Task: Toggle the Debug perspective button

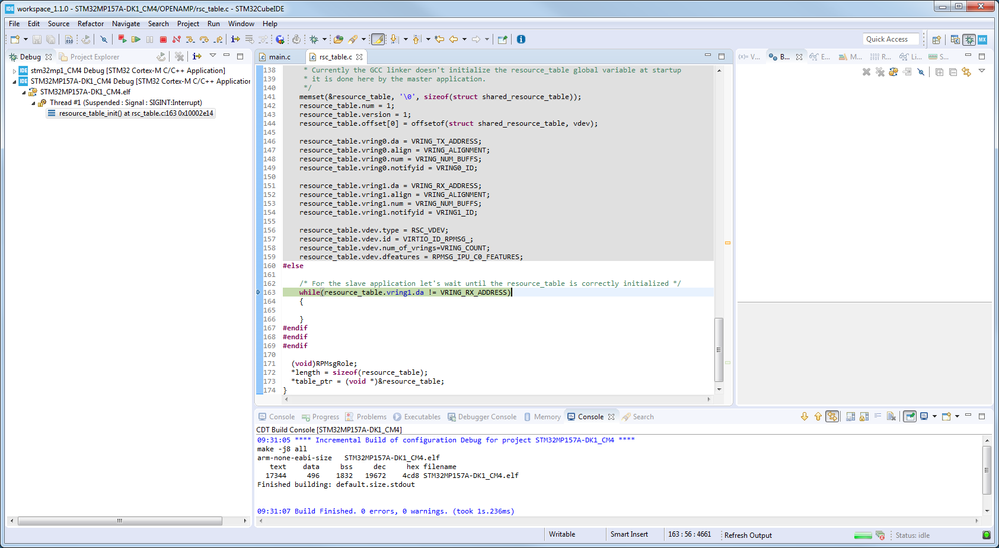Action: pos(969,40)
